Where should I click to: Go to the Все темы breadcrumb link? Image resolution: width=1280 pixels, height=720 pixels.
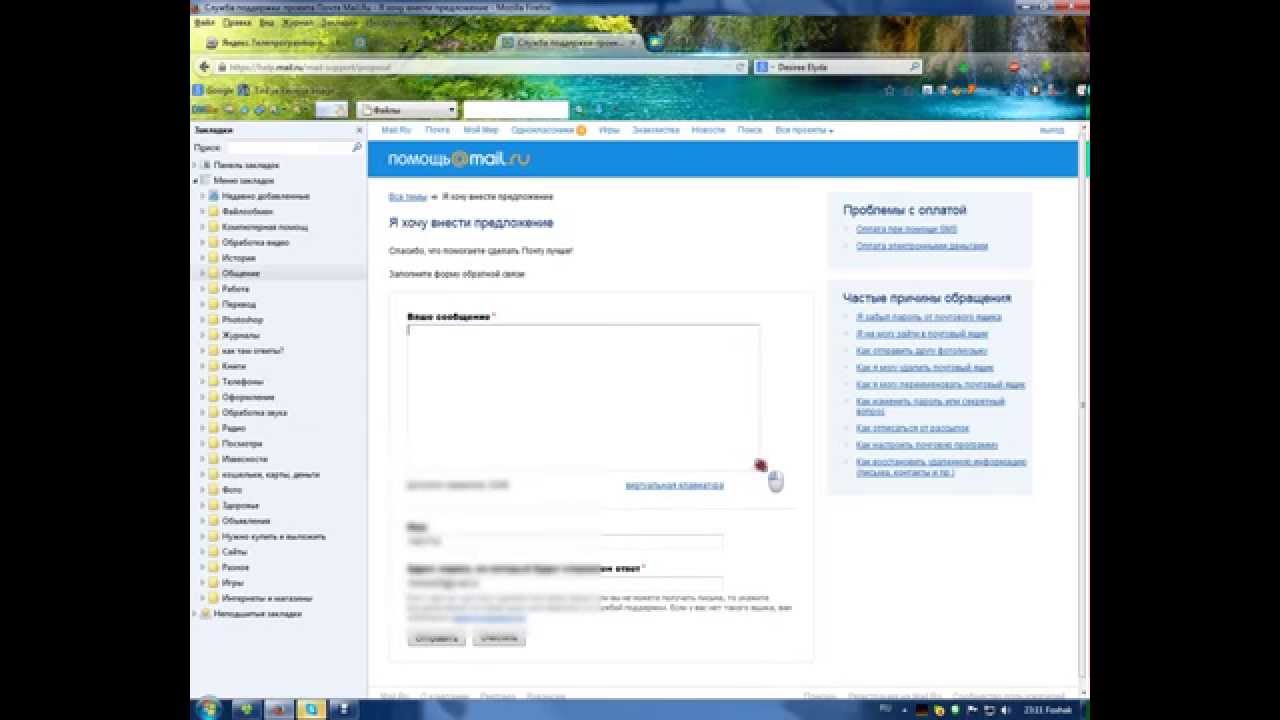pyautogui.click(x=408, y=197)
